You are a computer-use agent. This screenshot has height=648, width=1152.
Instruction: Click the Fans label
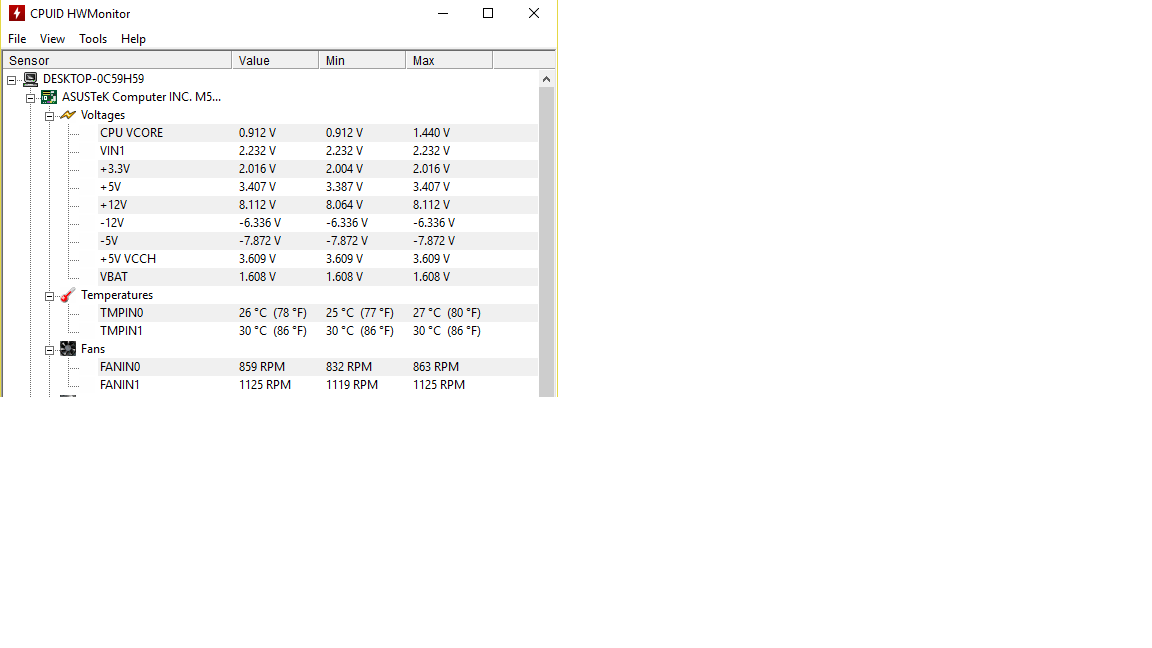[x=93, y=349]
